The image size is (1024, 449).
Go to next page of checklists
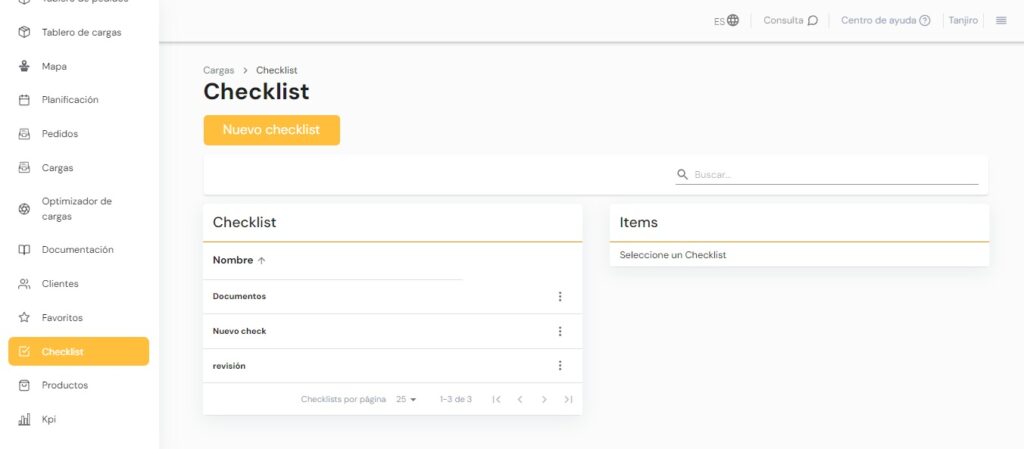[x=544, y=399]
